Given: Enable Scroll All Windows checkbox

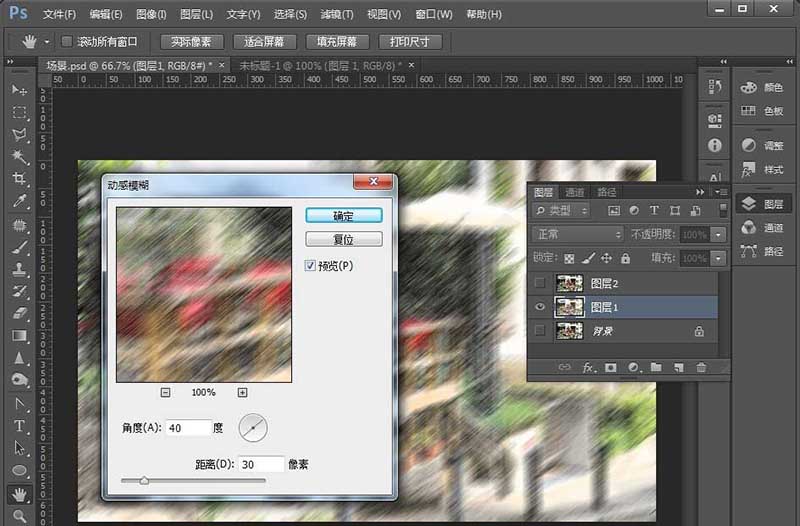Looking at the screenshot, I should click(67, 41).
